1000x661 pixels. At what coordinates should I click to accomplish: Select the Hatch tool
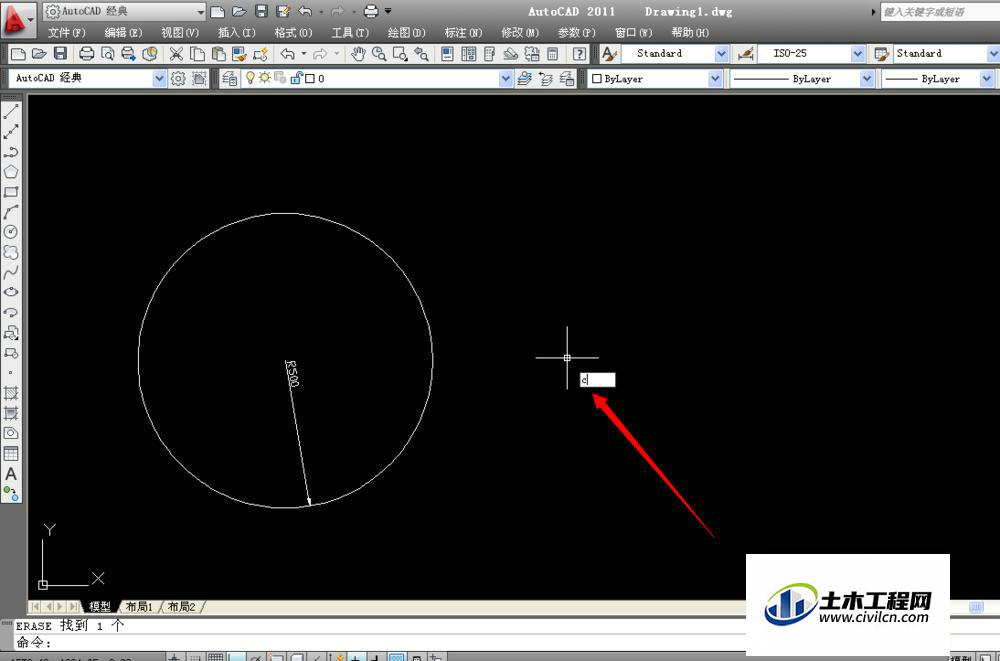click(11, 393)
